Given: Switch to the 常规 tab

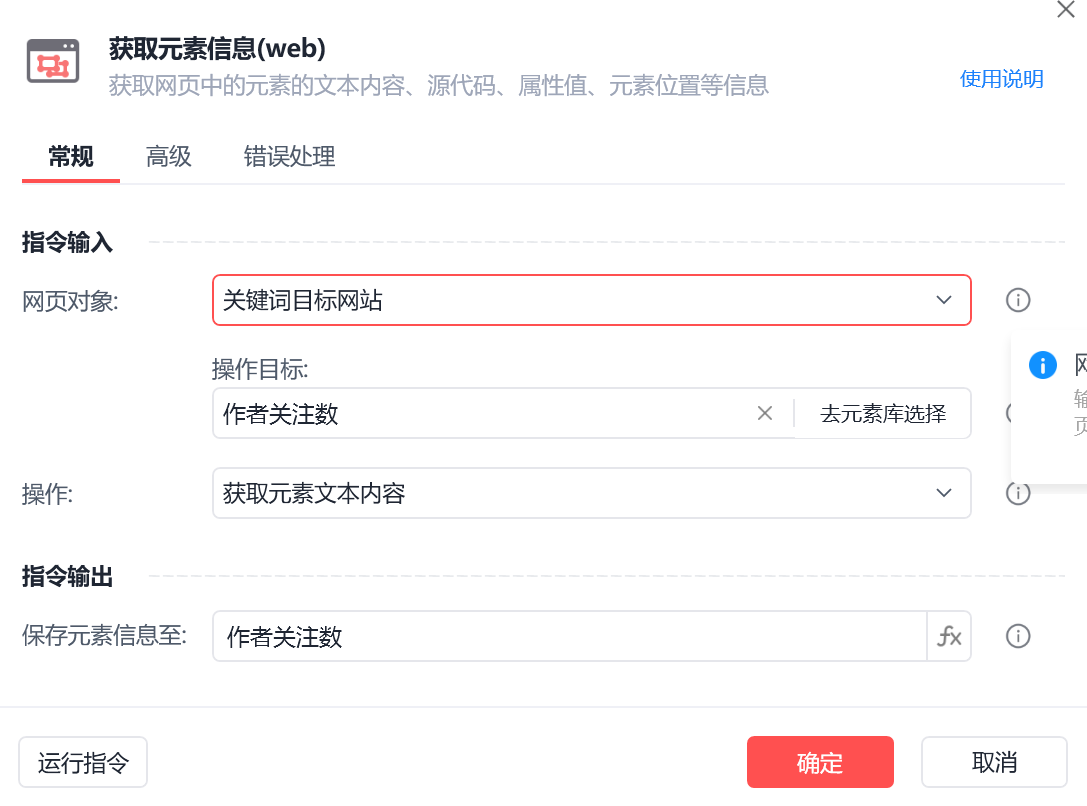Looking at the screenshot, I should click(x=71, y=157).
